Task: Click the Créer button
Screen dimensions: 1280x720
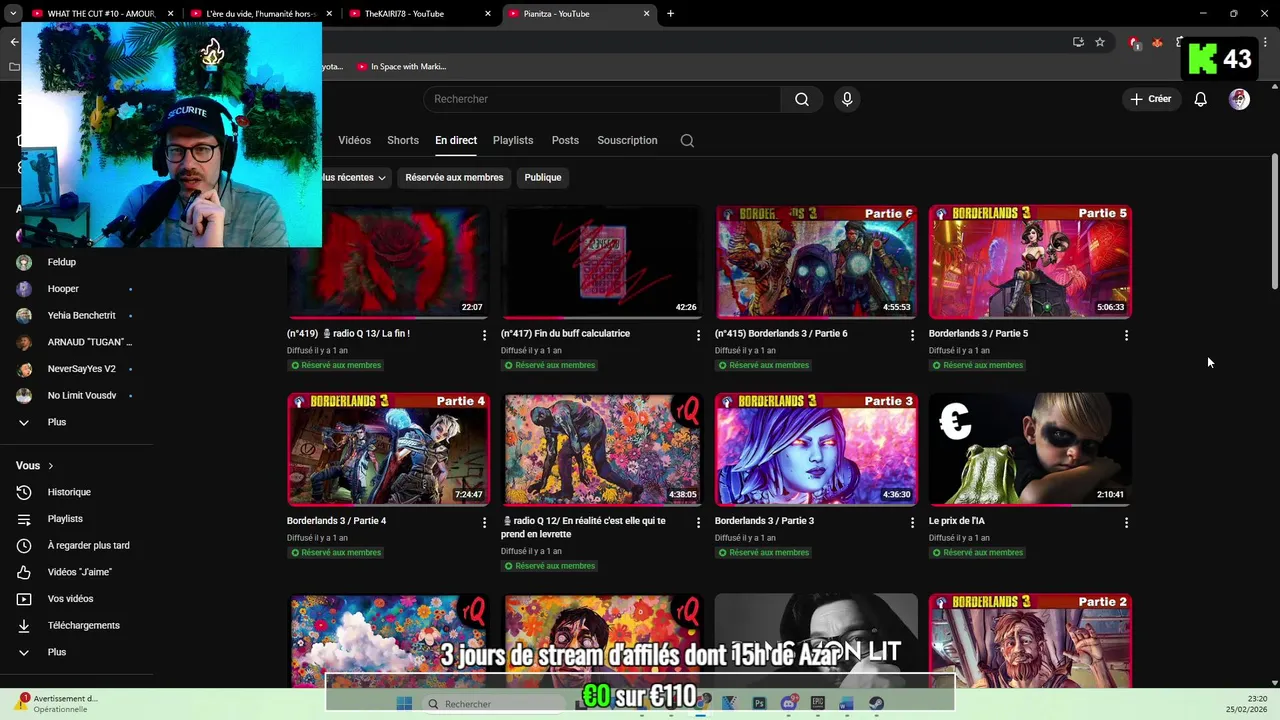Action: pyautogui.click(x=1151, y=99)
